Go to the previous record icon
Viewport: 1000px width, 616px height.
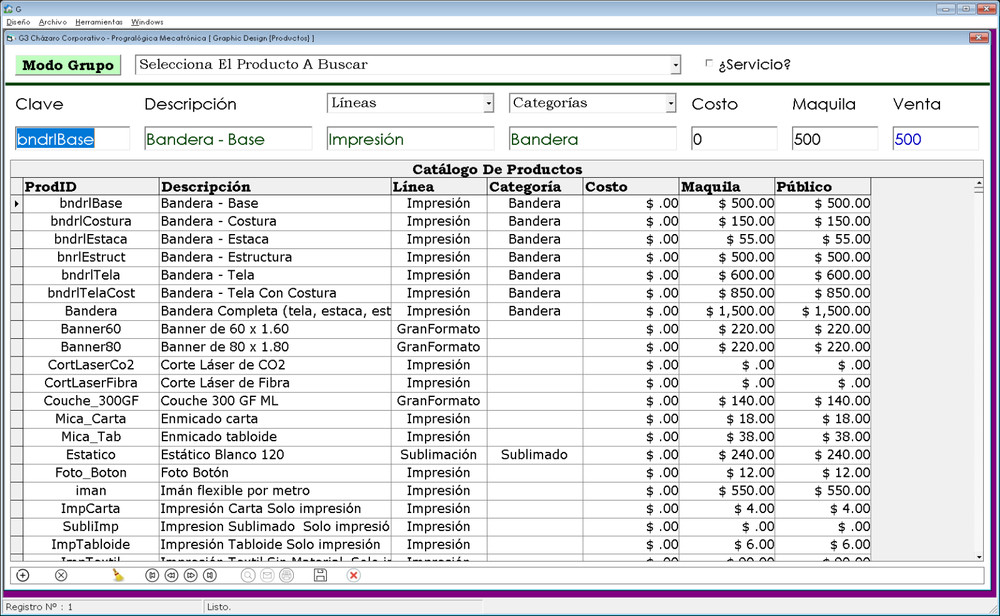point(171,575)
